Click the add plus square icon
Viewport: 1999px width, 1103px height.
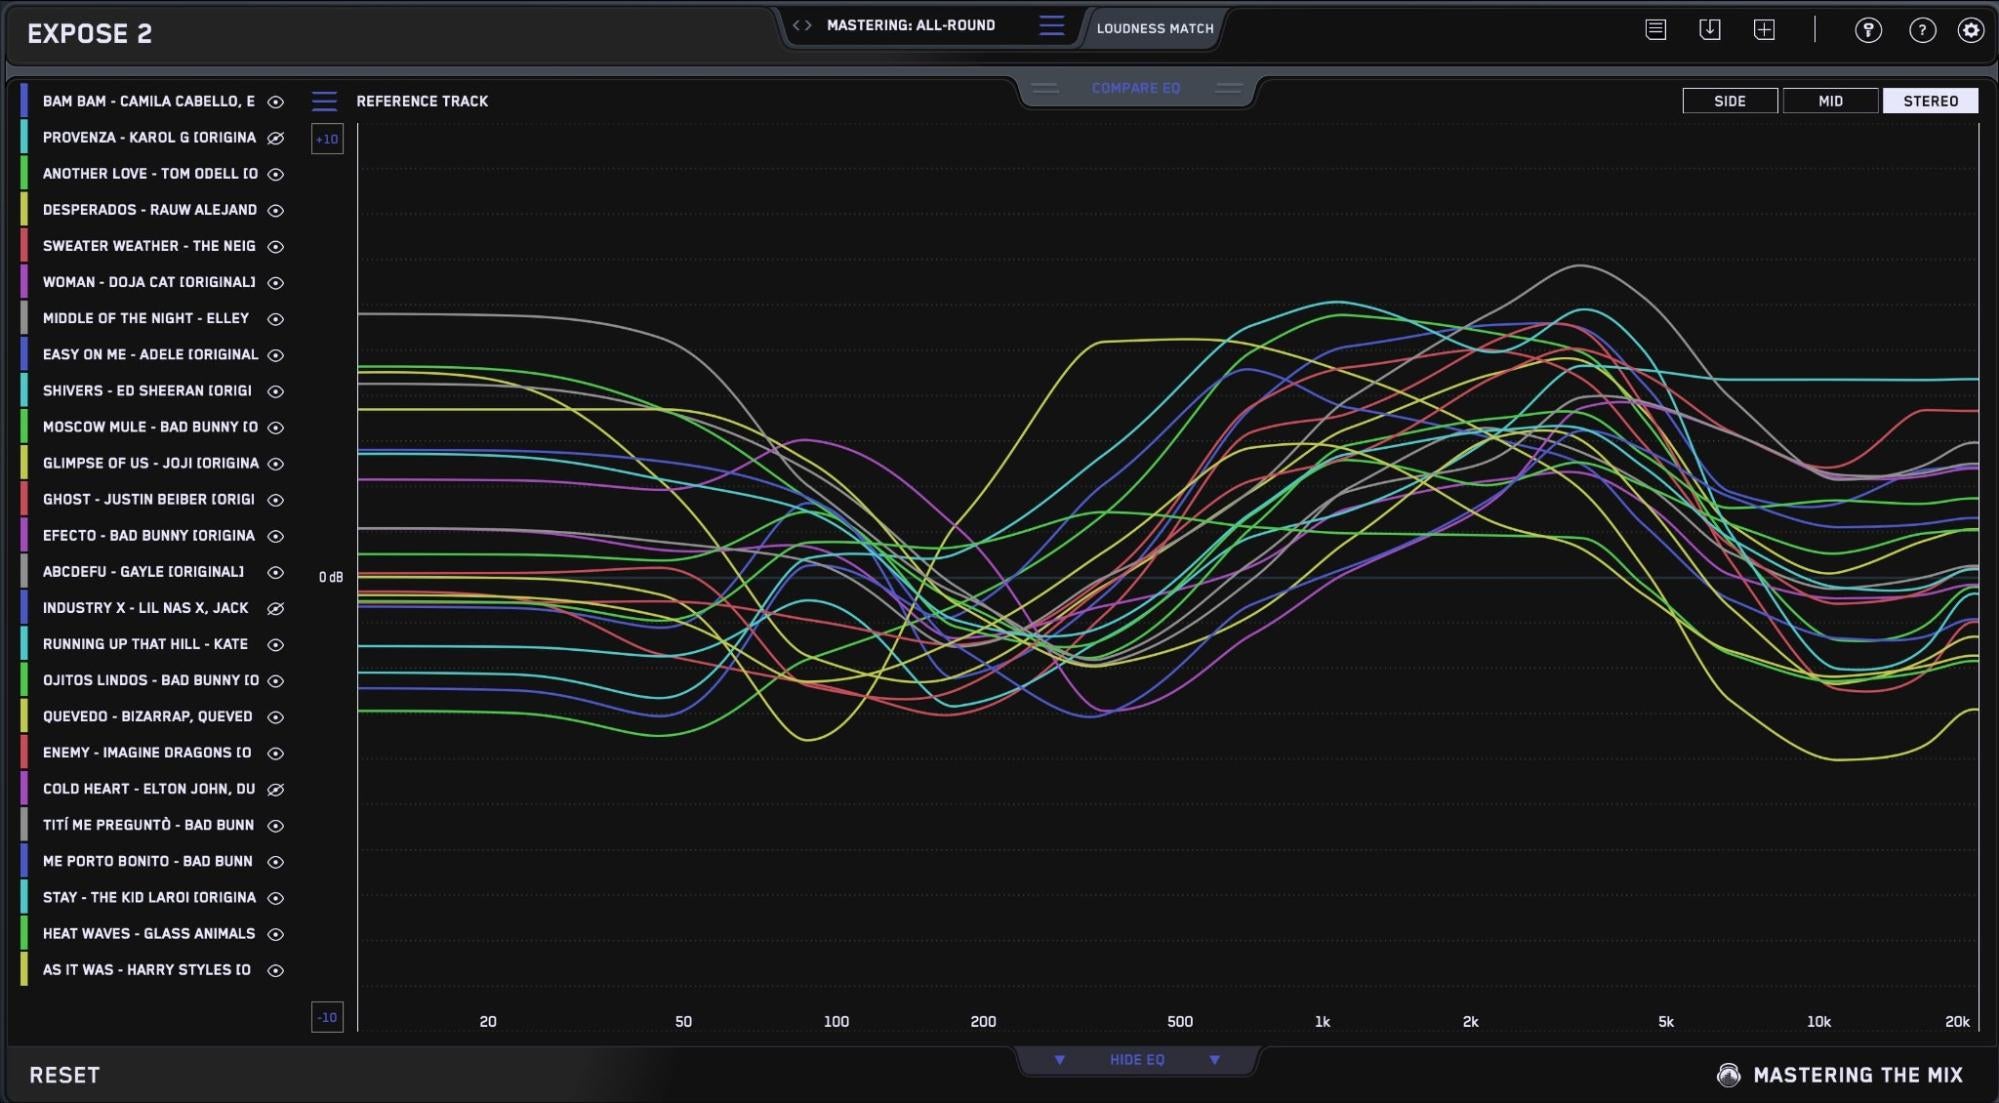point(1764,30)
